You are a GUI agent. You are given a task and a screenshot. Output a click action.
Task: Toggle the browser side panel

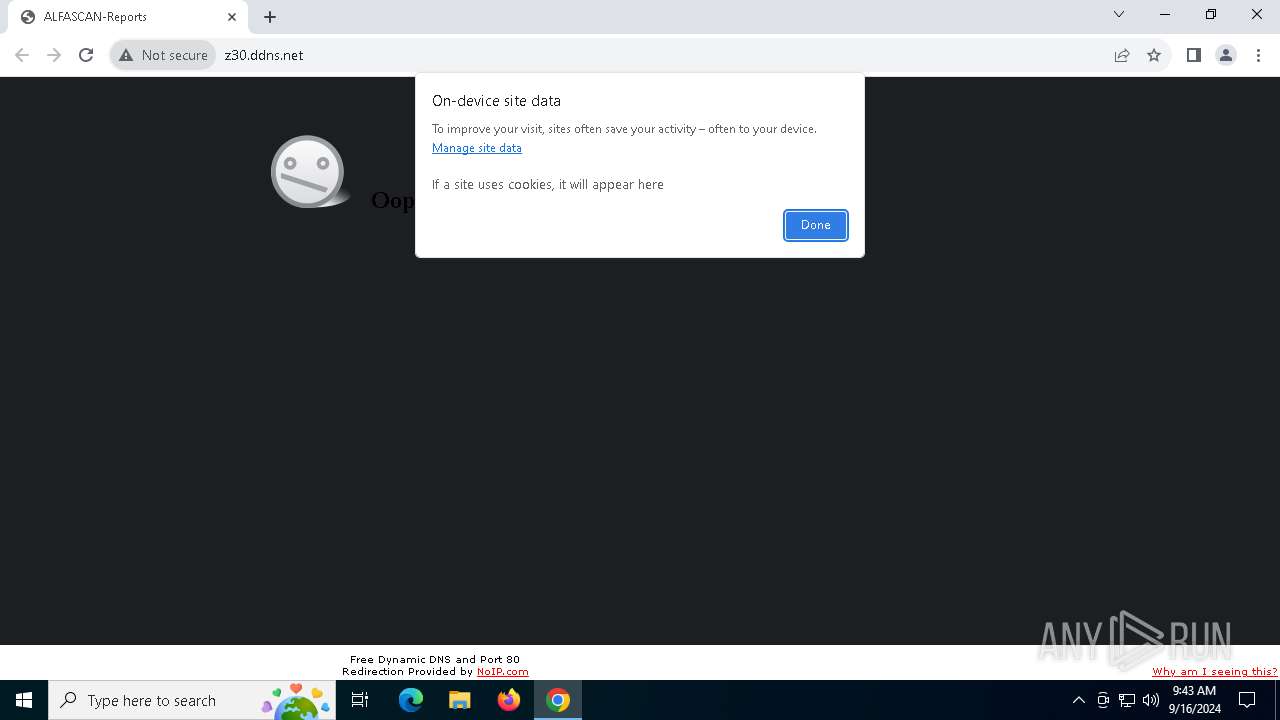[1193, 55]
